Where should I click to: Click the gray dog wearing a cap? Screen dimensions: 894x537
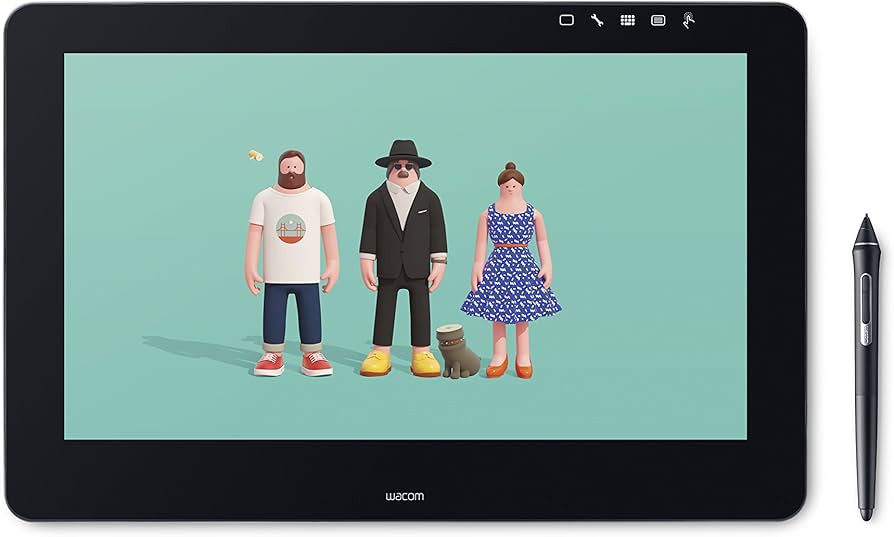[458, 352]
